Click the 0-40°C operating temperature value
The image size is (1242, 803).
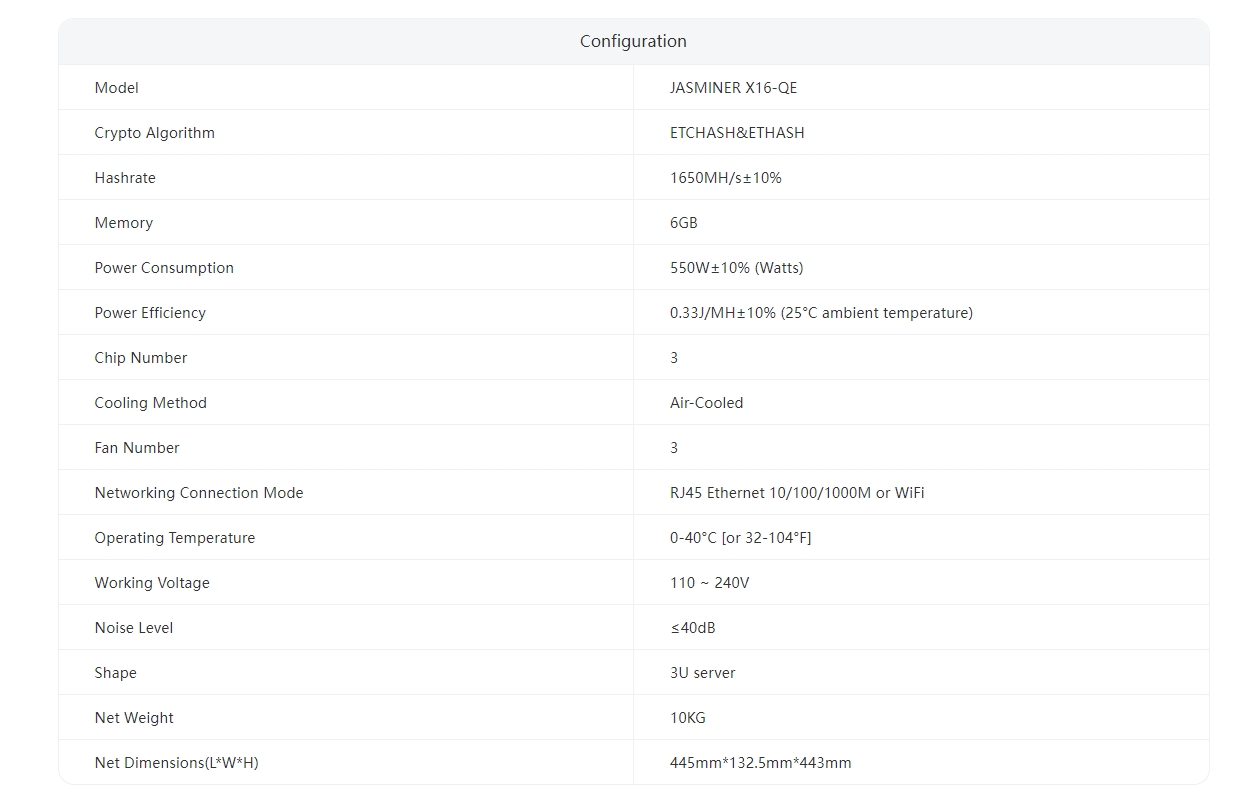(740, 538)
